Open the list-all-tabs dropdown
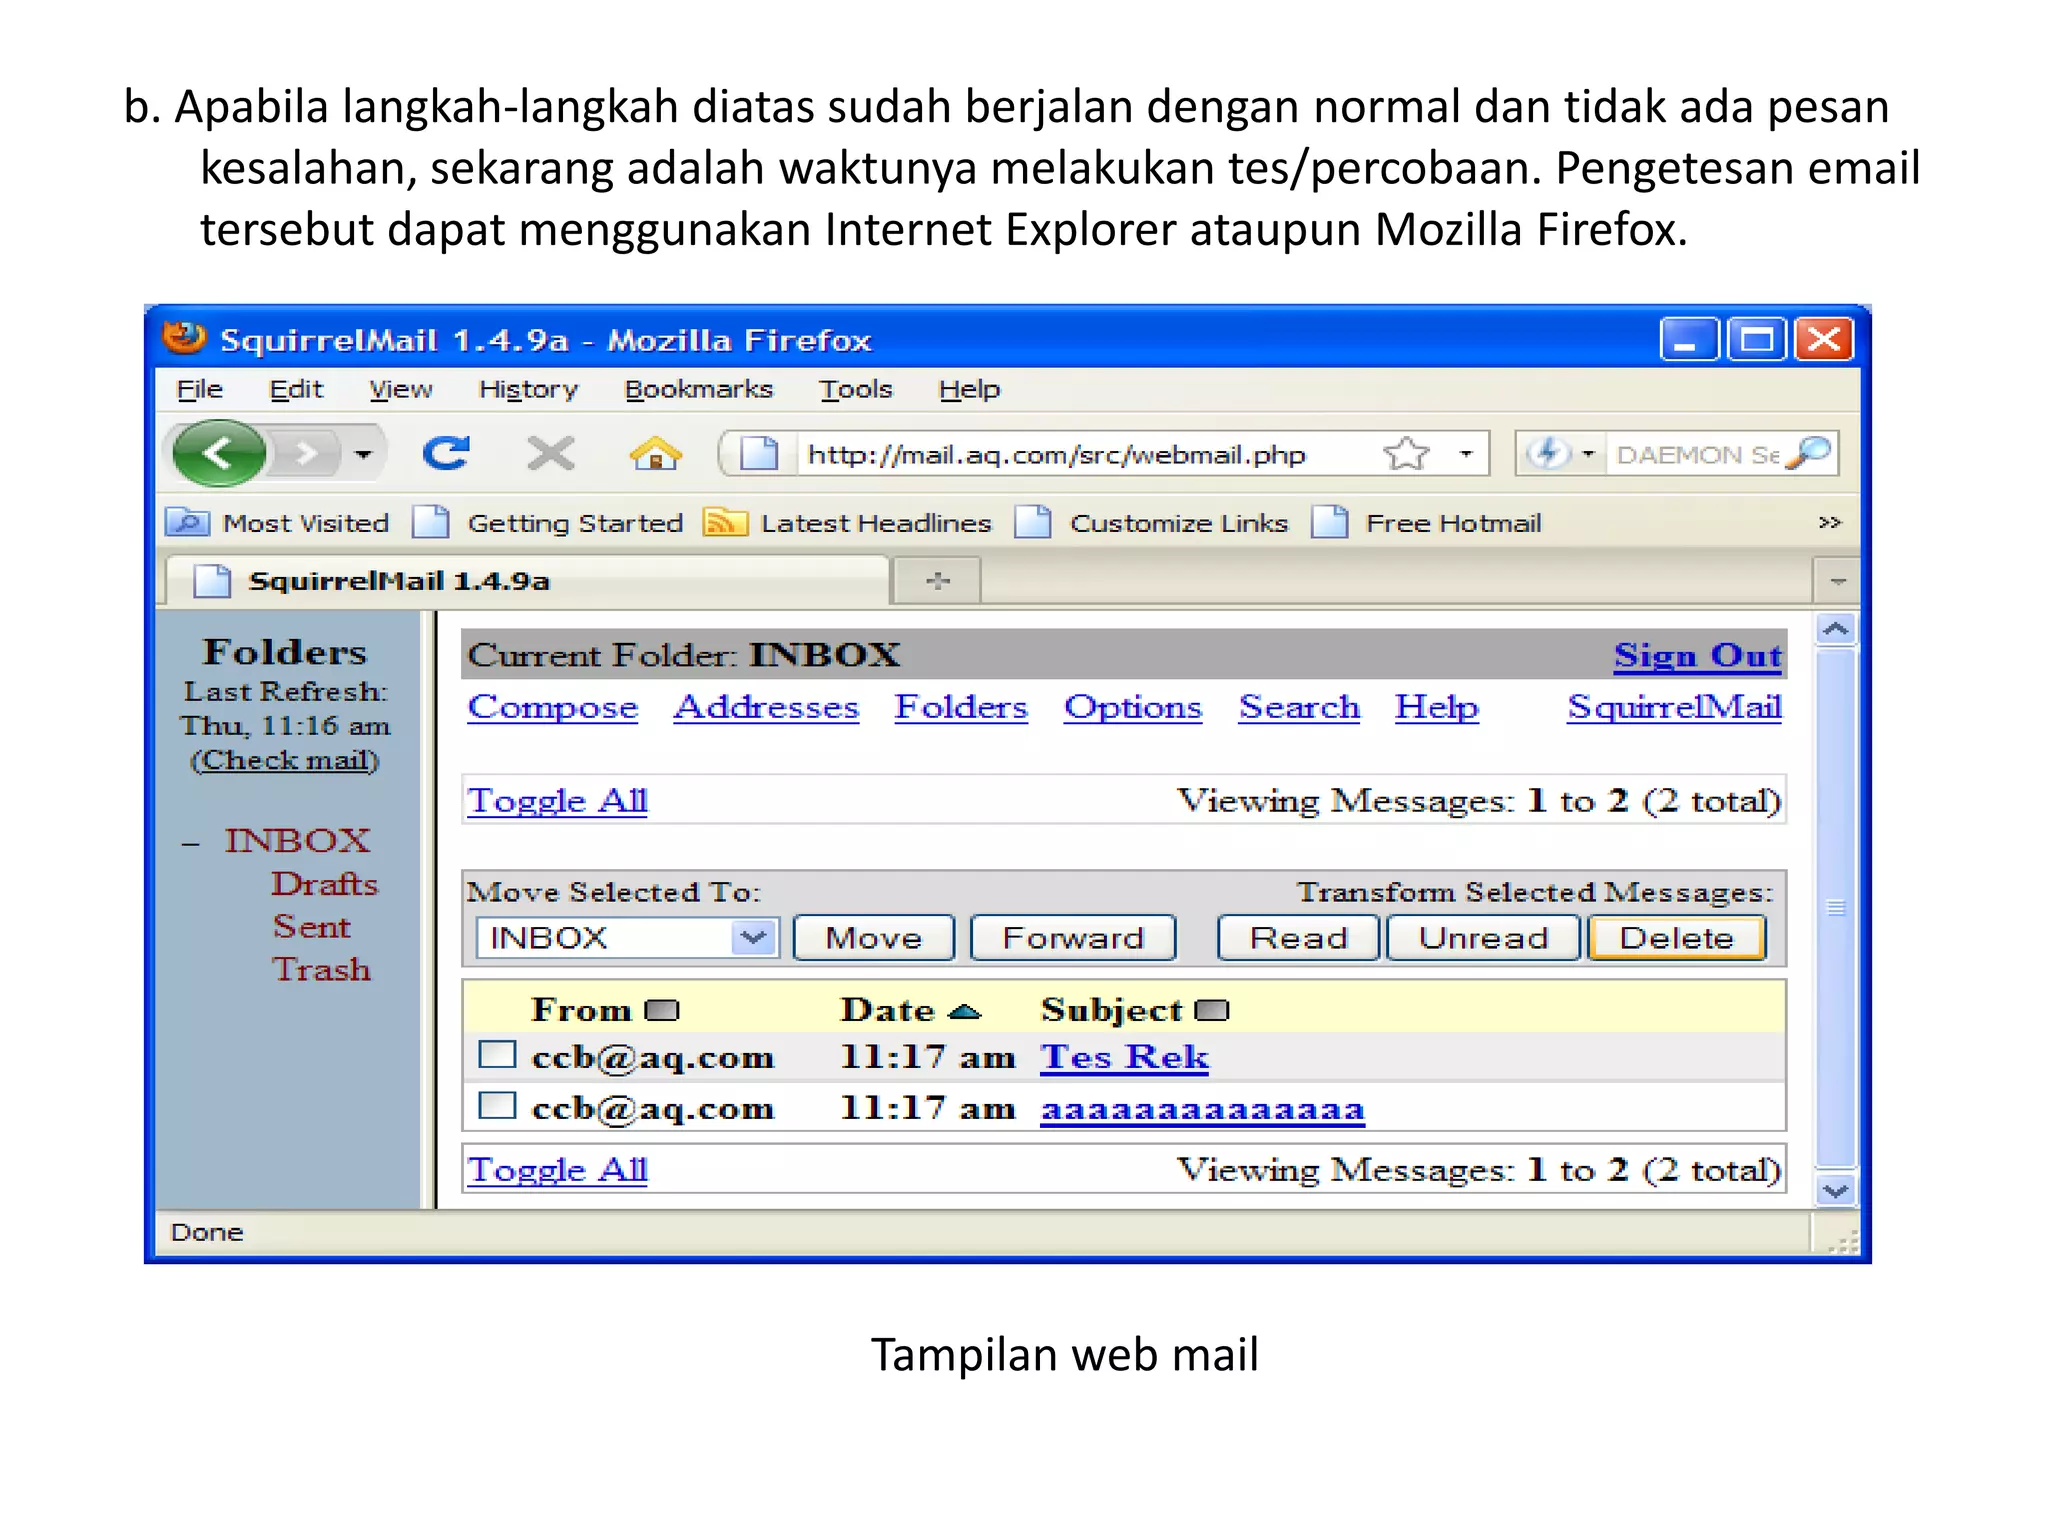The height and width of the screenshot is (1536, 2048). [1837, 581]
